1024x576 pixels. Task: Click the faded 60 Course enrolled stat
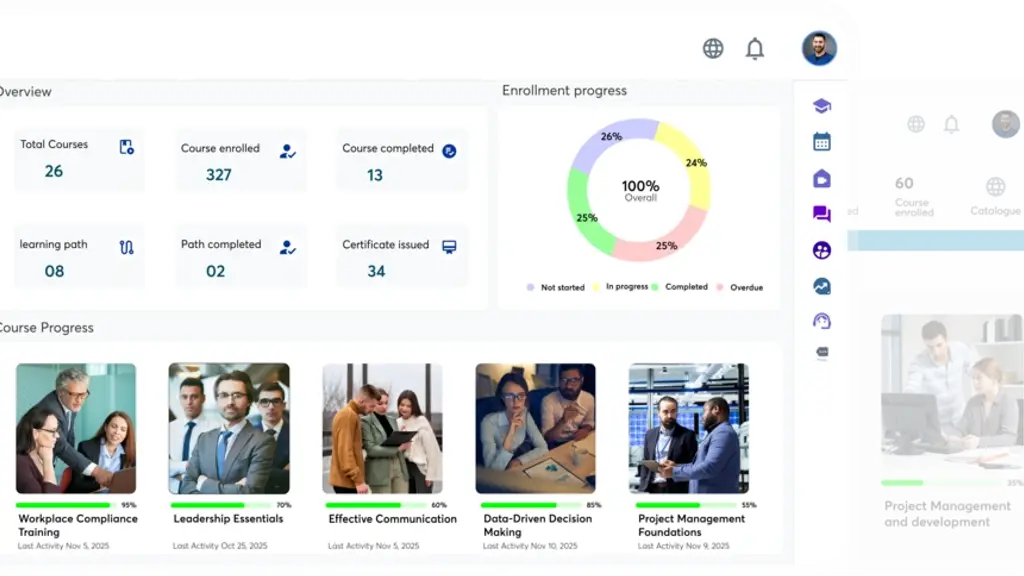pyautogui.click(x=914, y=196)
